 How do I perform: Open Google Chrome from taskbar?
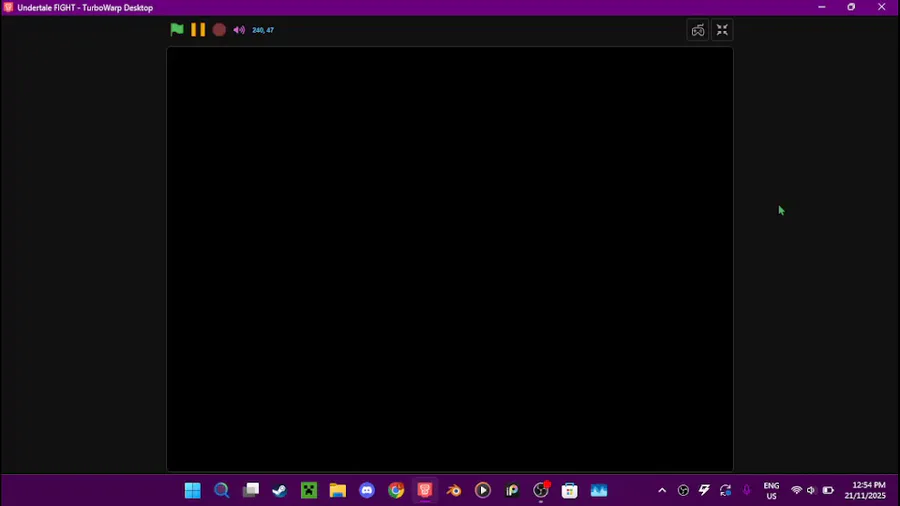click(x=395, y=491)
